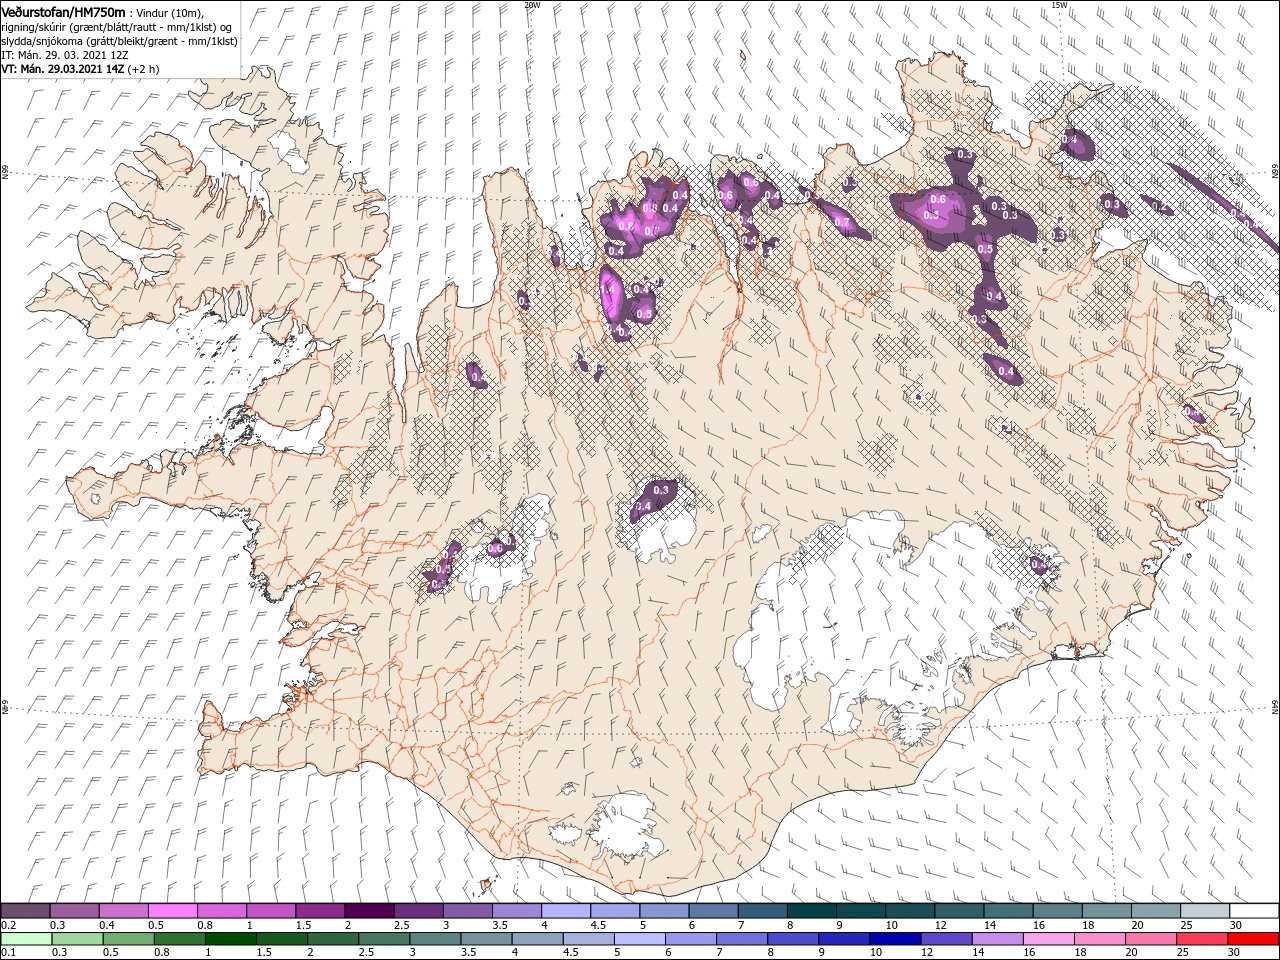The image size is (1280, 960).
Task: Click the 20W longitude label
Action: [532, 5]
